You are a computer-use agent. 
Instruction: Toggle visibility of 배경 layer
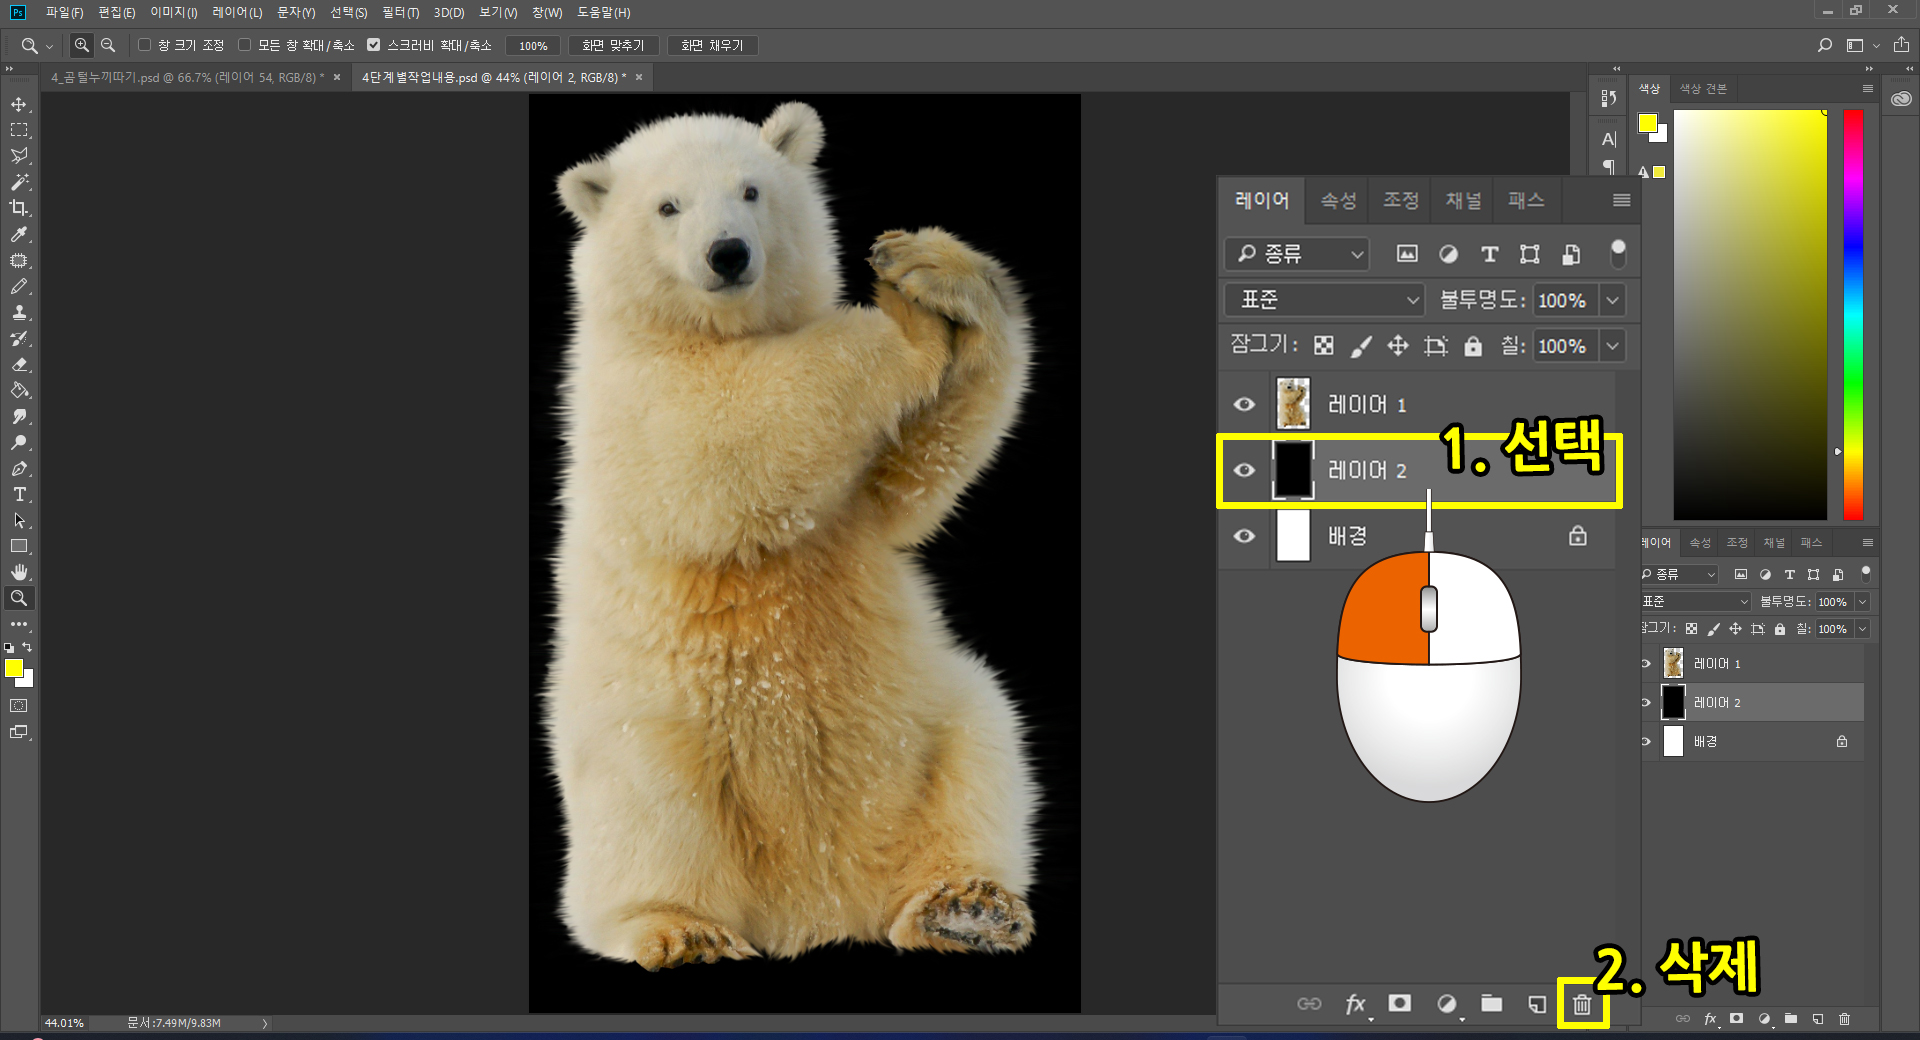(1244, 536)
